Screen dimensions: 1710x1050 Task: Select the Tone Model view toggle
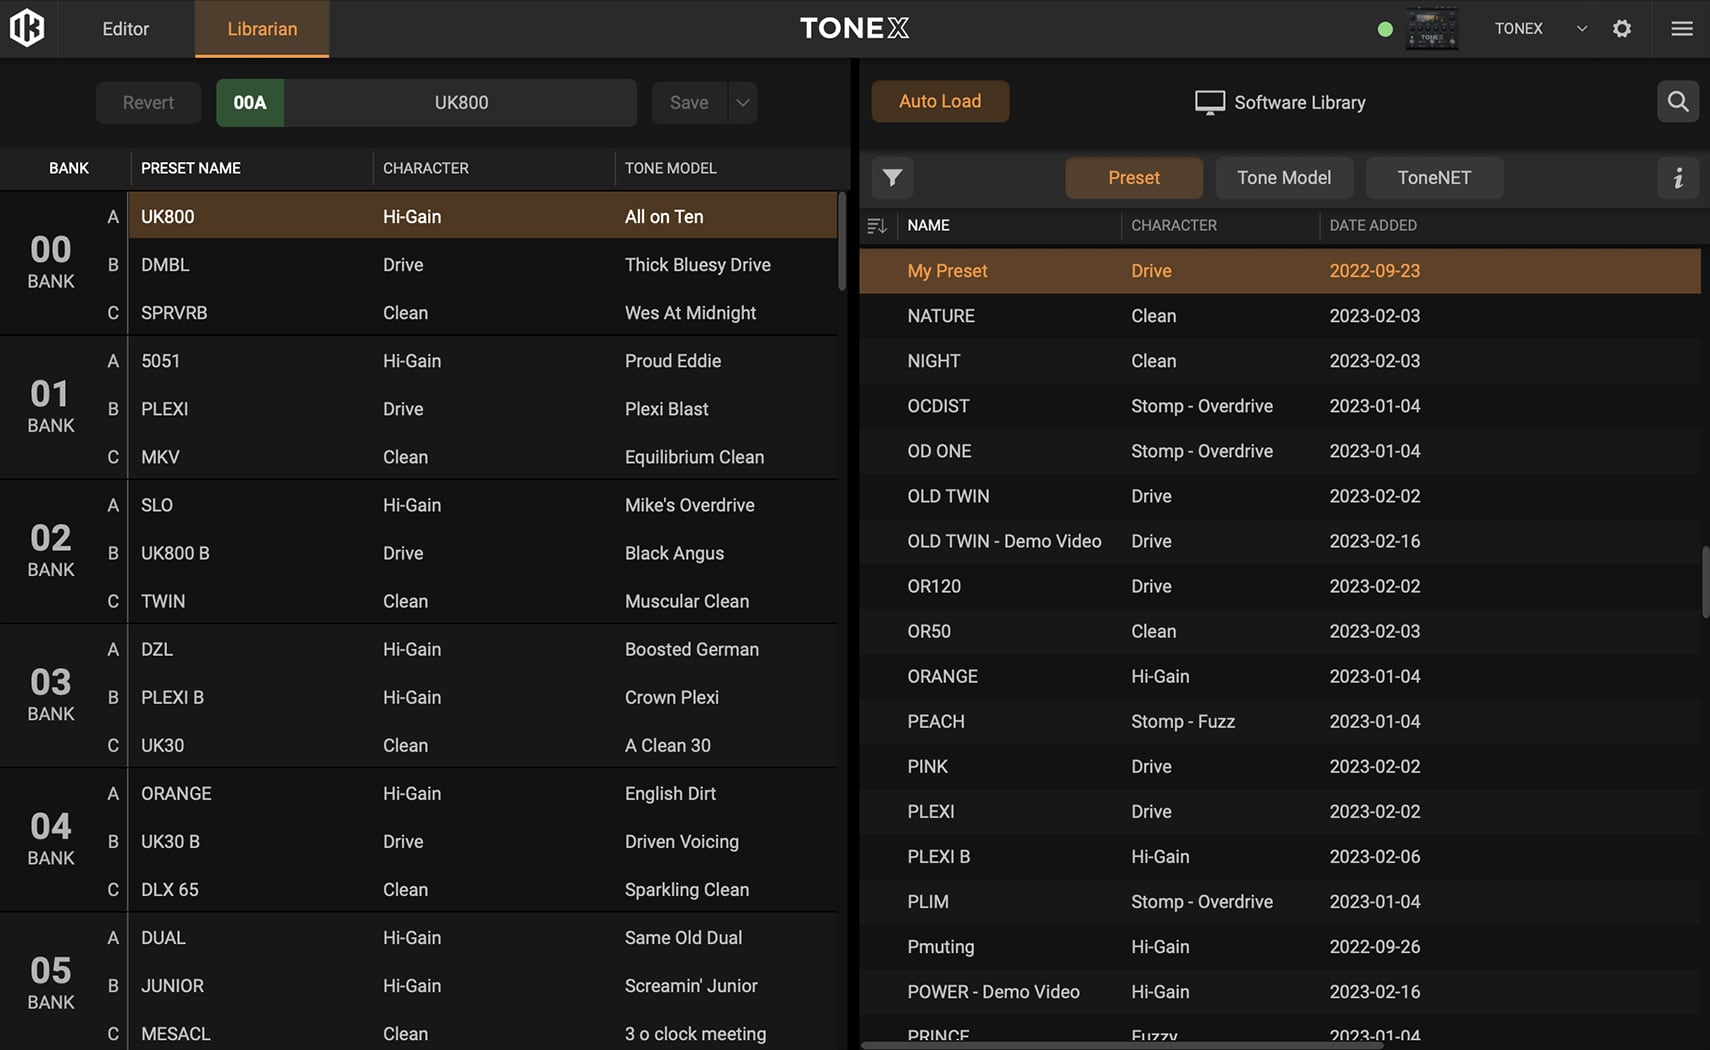[x=1283, y=178]
